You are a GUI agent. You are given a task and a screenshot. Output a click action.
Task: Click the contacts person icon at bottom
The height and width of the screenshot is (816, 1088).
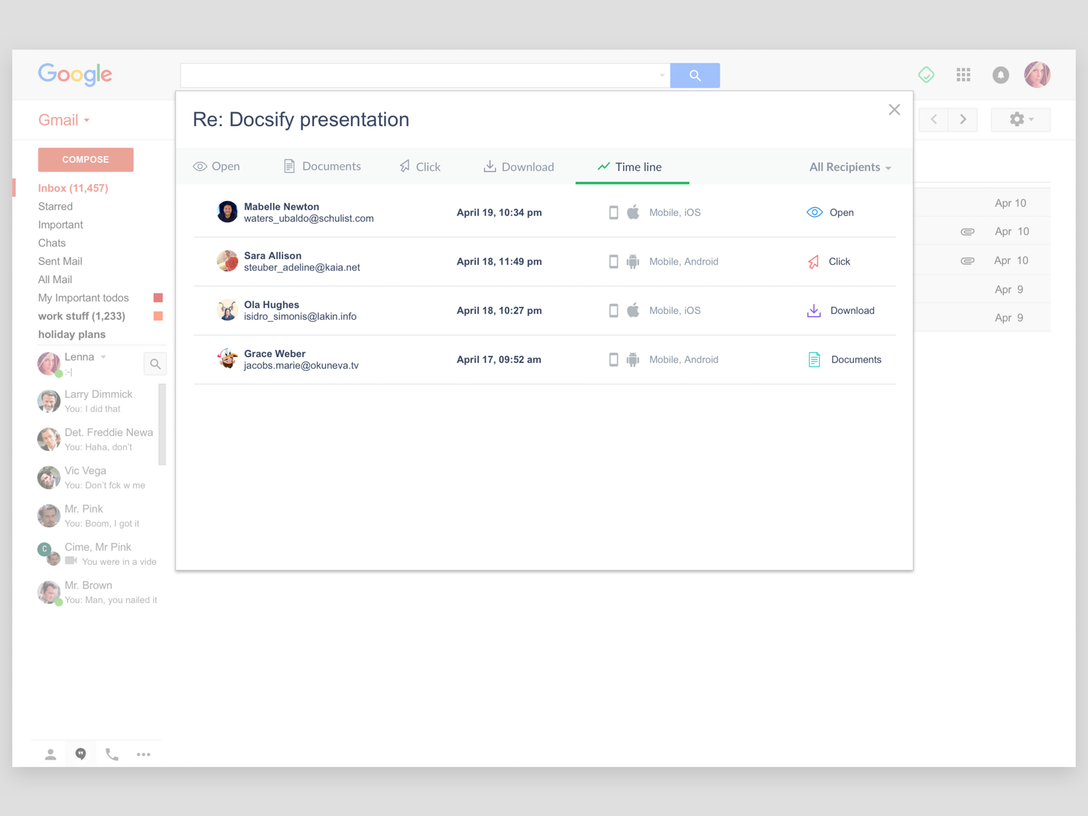tap(50, 754)
